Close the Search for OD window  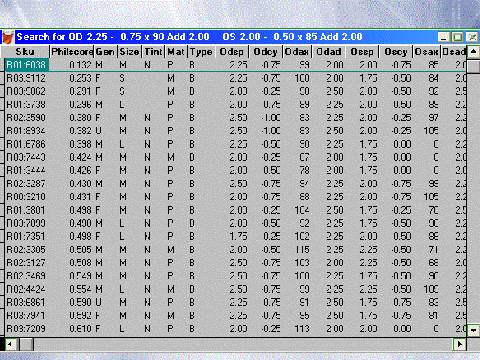tap(472, 37)
